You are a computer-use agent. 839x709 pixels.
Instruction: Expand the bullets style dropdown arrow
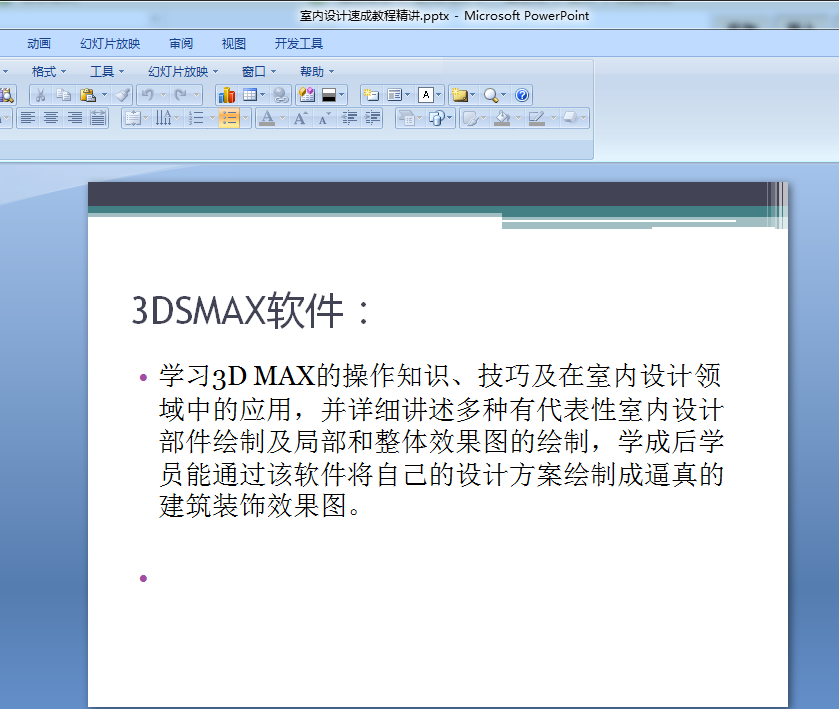246,118
